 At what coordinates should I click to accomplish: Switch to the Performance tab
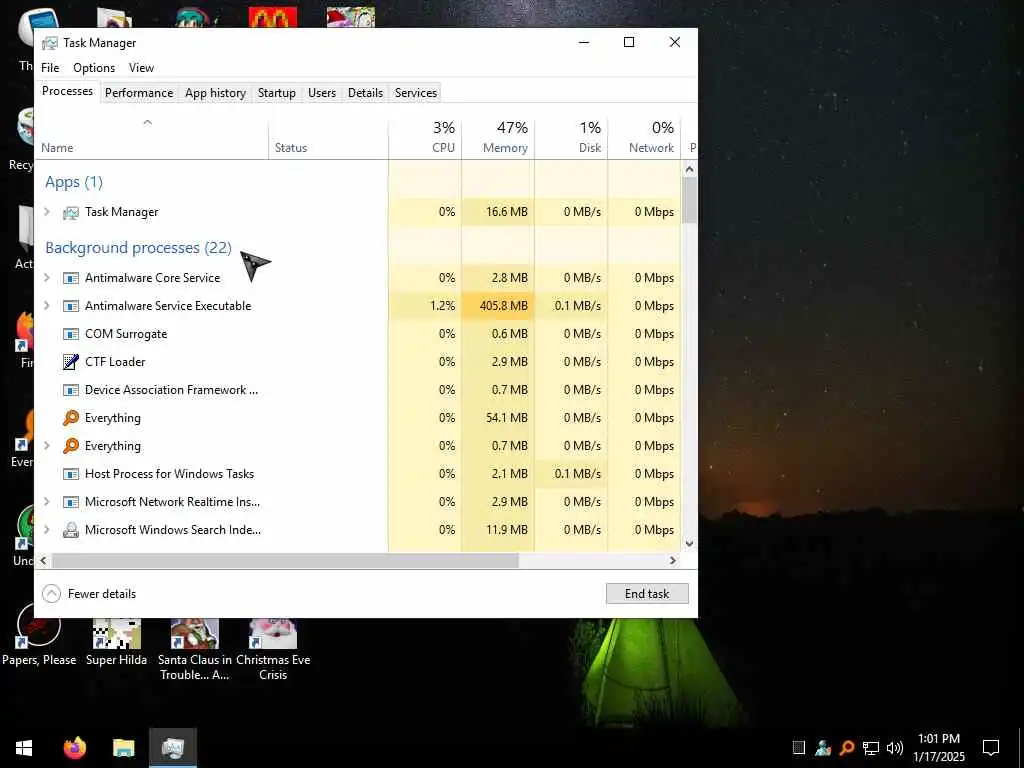(x=139, y=93)
